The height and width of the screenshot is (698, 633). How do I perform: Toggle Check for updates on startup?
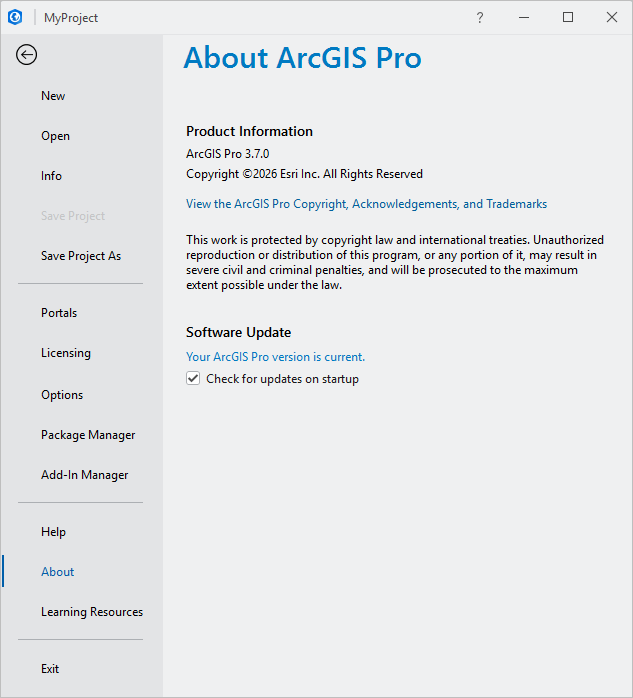(193, 378)
